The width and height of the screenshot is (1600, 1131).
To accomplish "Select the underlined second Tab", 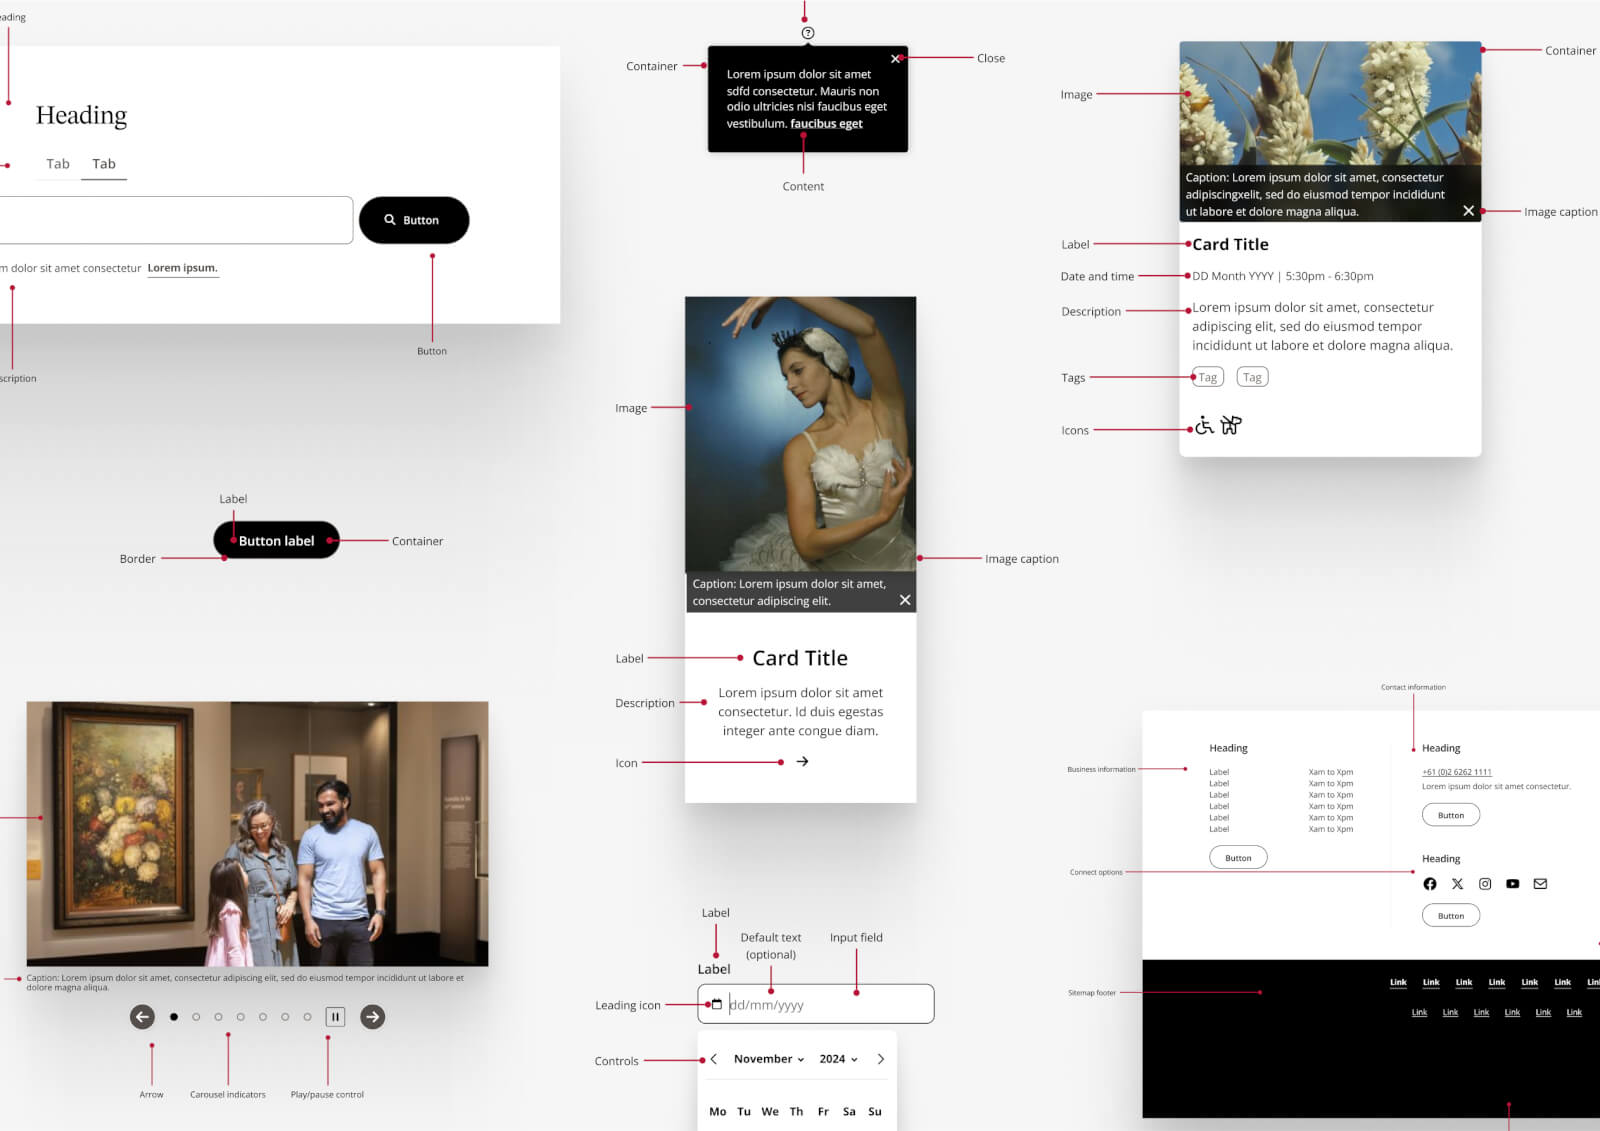I will click(x=104, y=164).
